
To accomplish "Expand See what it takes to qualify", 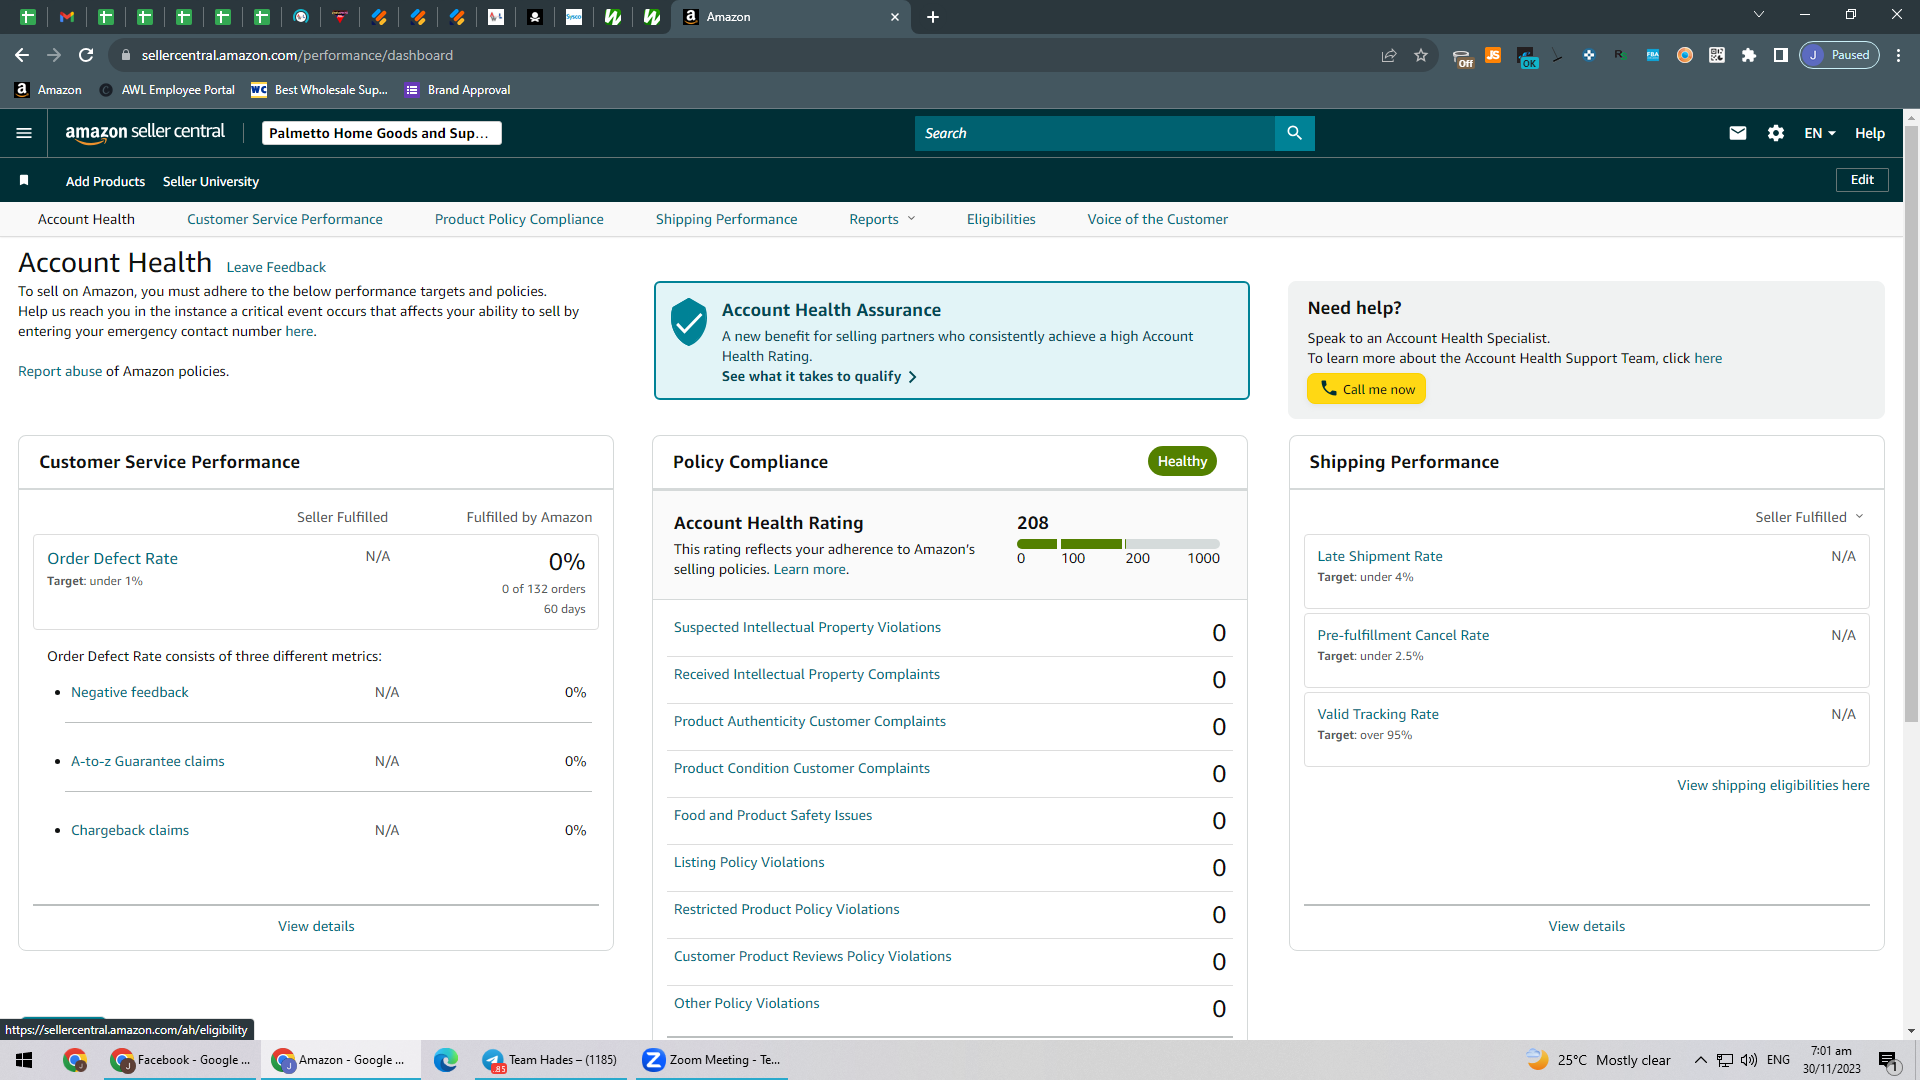I will 819,377.
